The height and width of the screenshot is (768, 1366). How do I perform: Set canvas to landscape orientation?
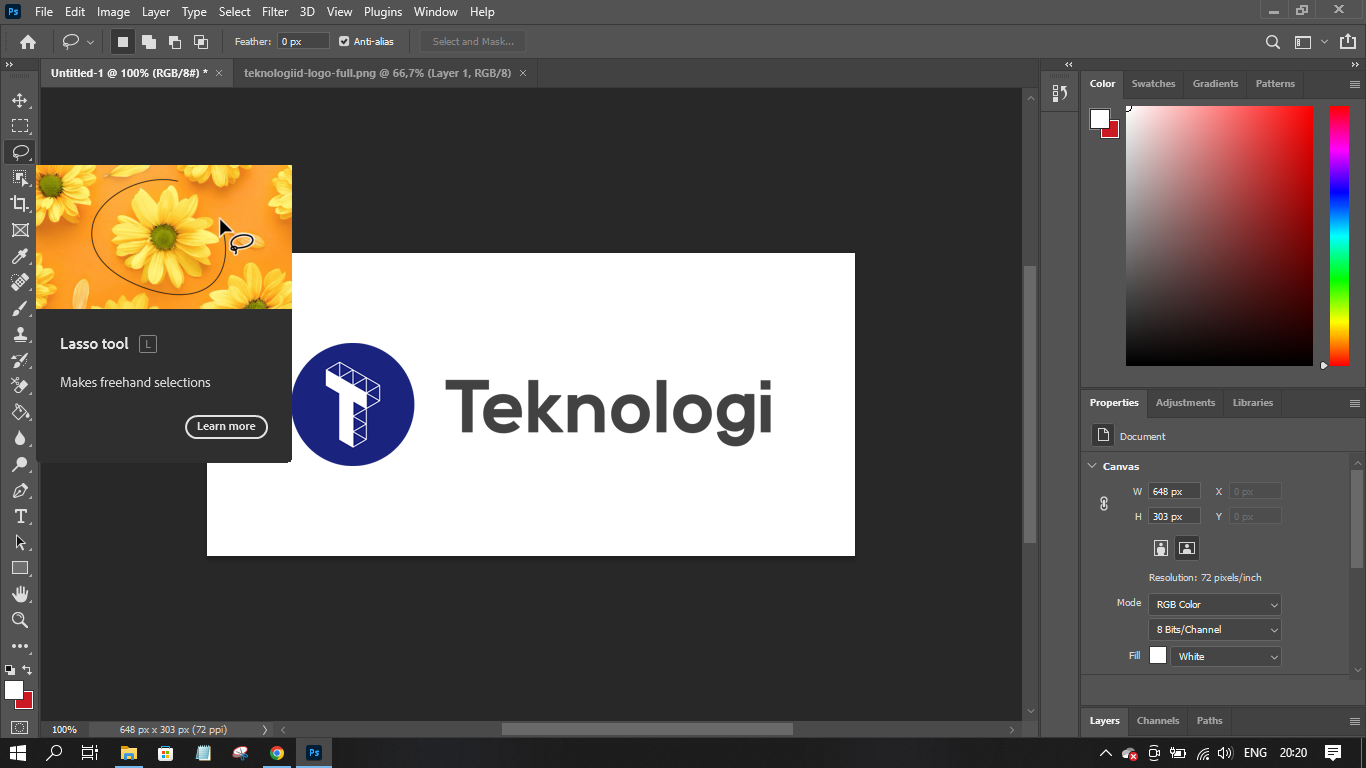pyautogui.click(x=1186, y=548)
